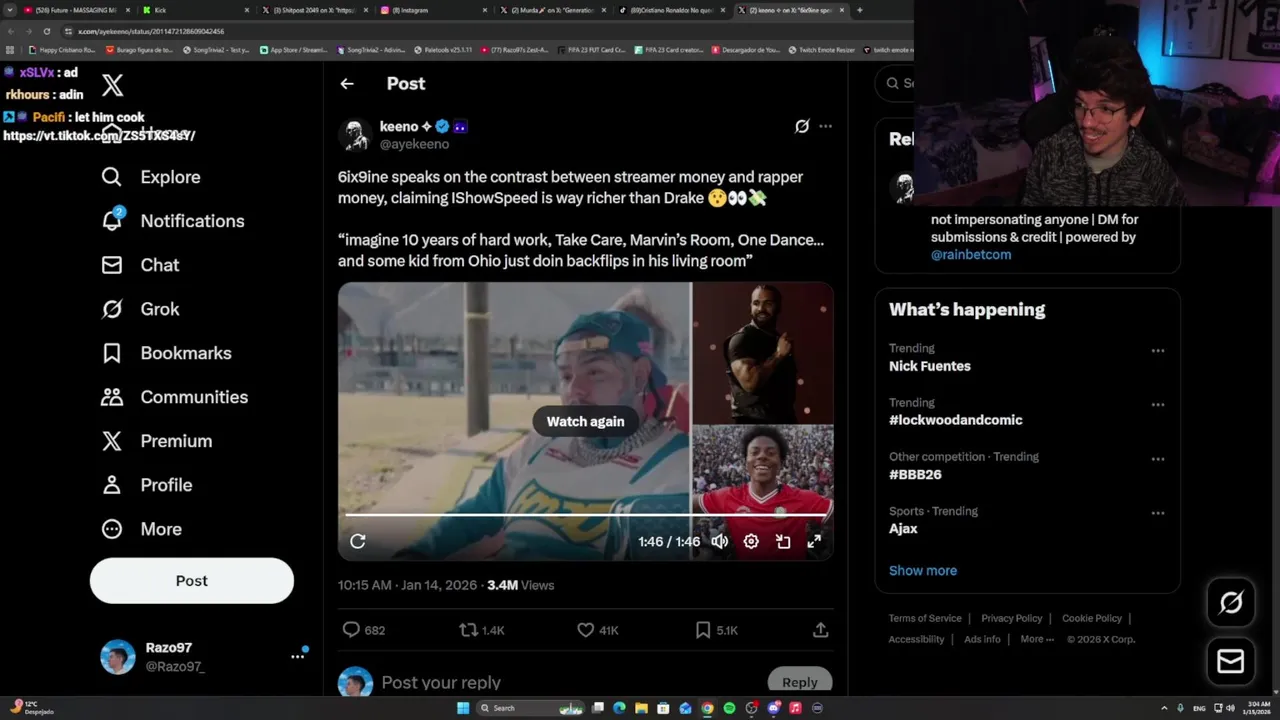
Task: Click the back arrow beside Post
Action: coord(347,84)
